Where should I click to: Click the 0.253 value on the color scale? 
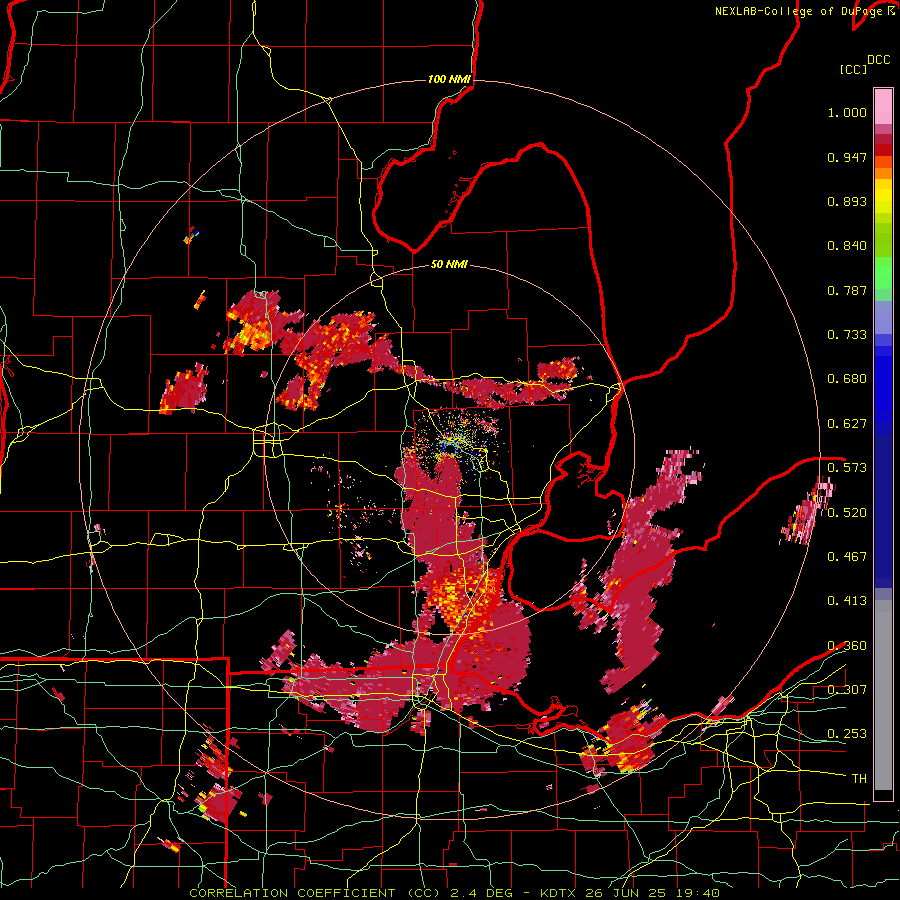point(847,734)
